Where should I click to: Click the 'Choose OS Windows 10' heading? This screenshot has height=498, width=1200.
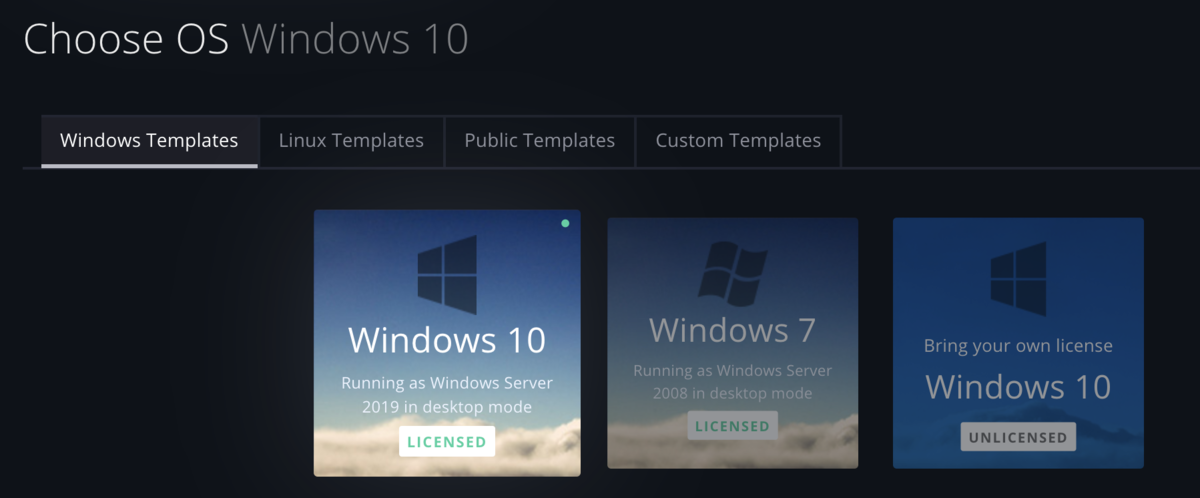246,39
